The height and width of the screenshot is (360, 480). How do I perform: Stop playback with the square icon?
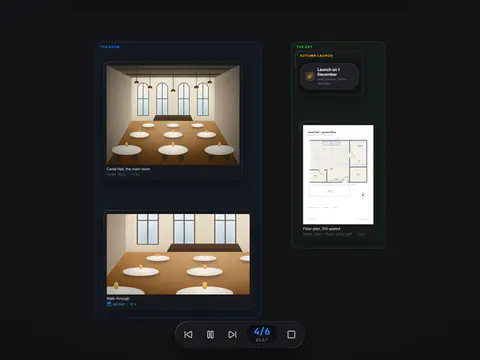pos(291,334)
